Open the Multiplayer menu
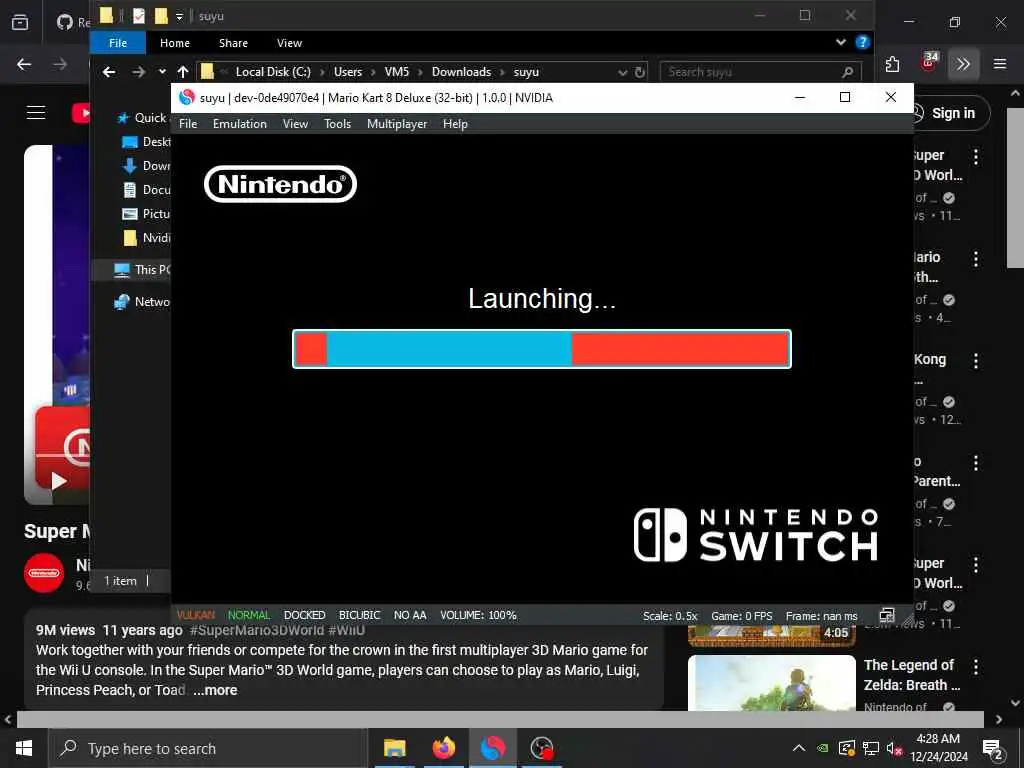Screen dimensions: 1024x768 click(397, 123)
